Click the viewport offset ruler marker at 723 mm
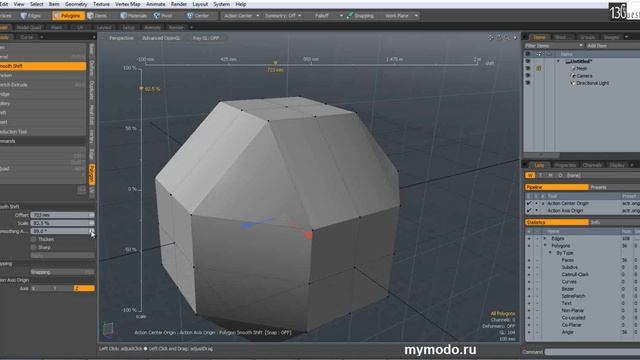640x360 pixels. (276, 63)
